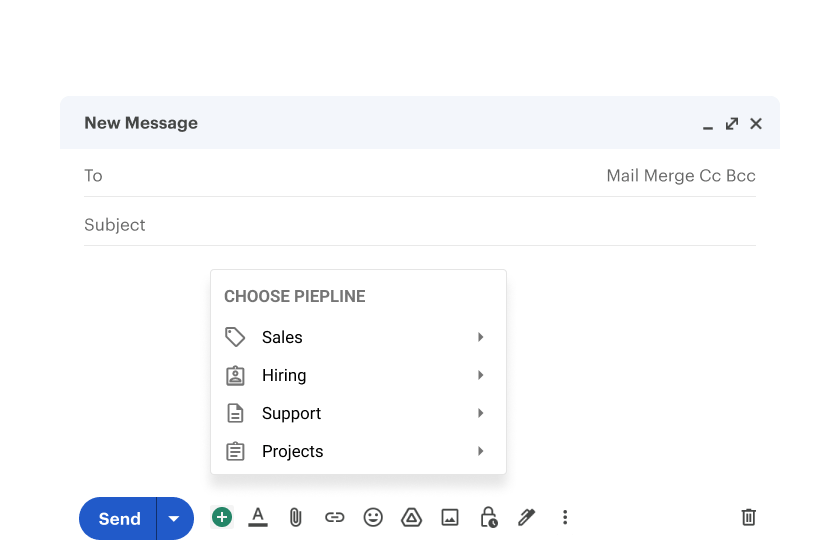Open more options three-dot menu
This screenshot has height=552, width=840.
click(x=565, y=517)
